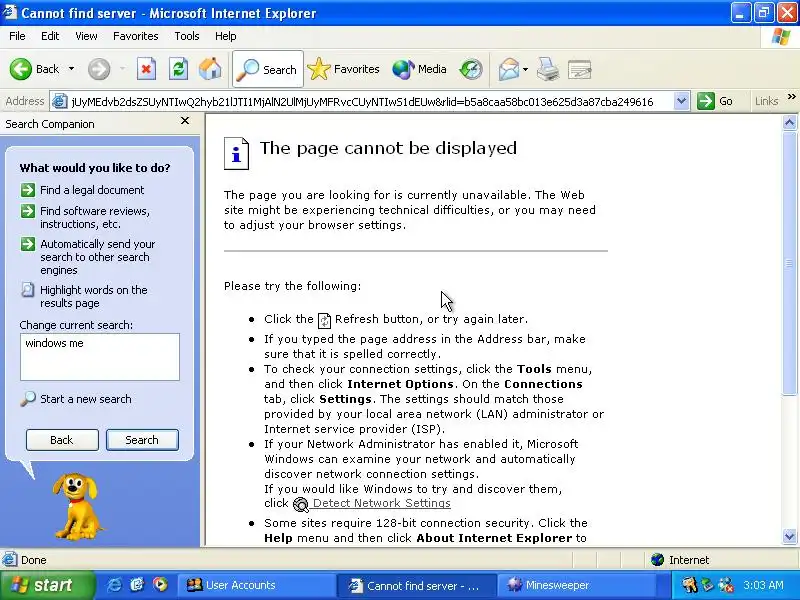
Task: Open the View menu
Action: [86, 36]
